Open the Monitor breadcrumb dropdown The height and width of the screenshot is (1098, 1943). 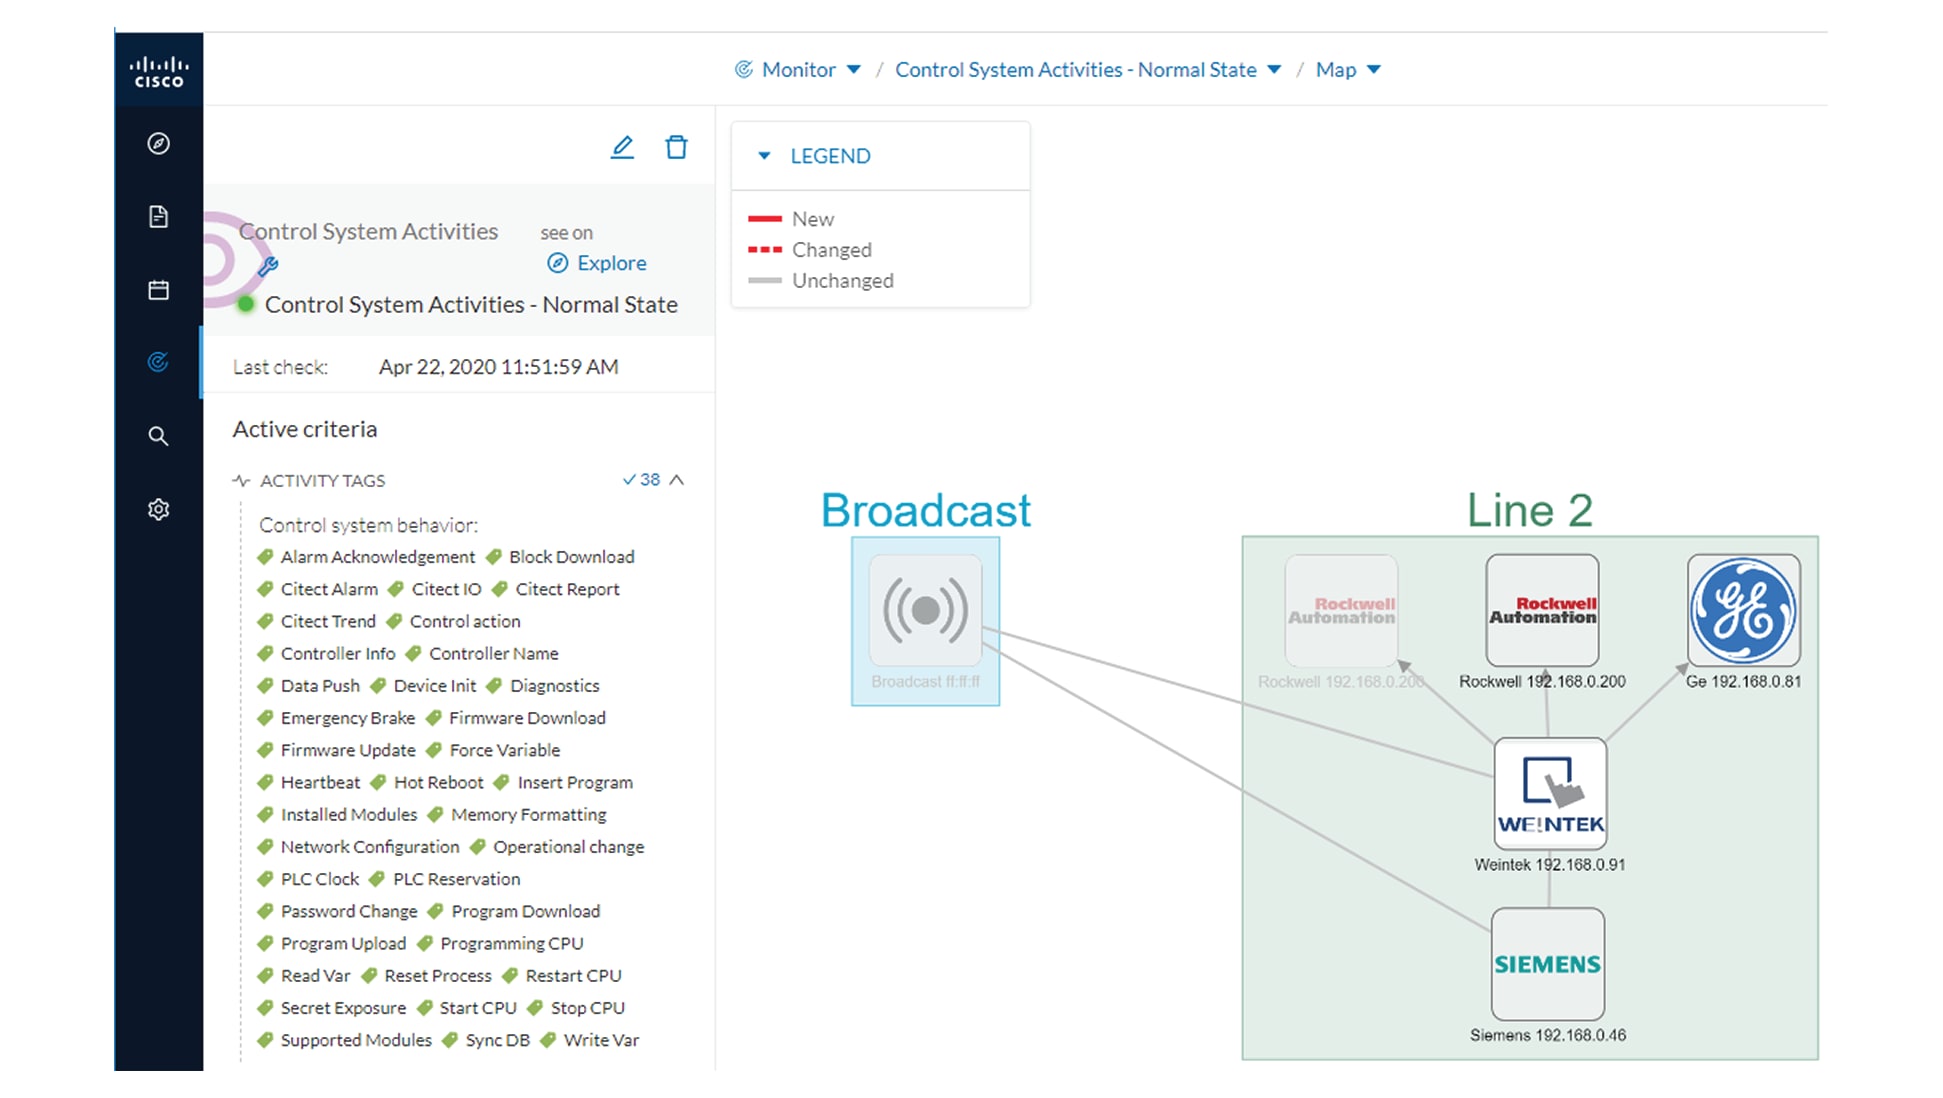(853, 69)
